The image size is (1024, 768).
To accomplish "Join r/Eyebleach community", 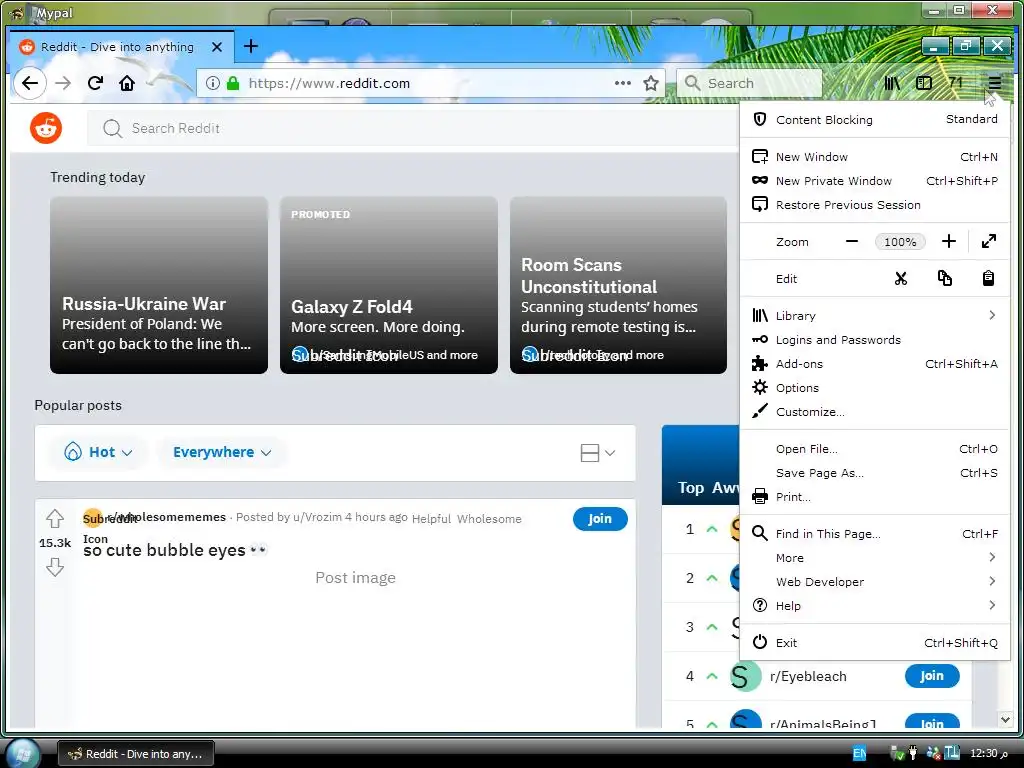I will (932, 676).
